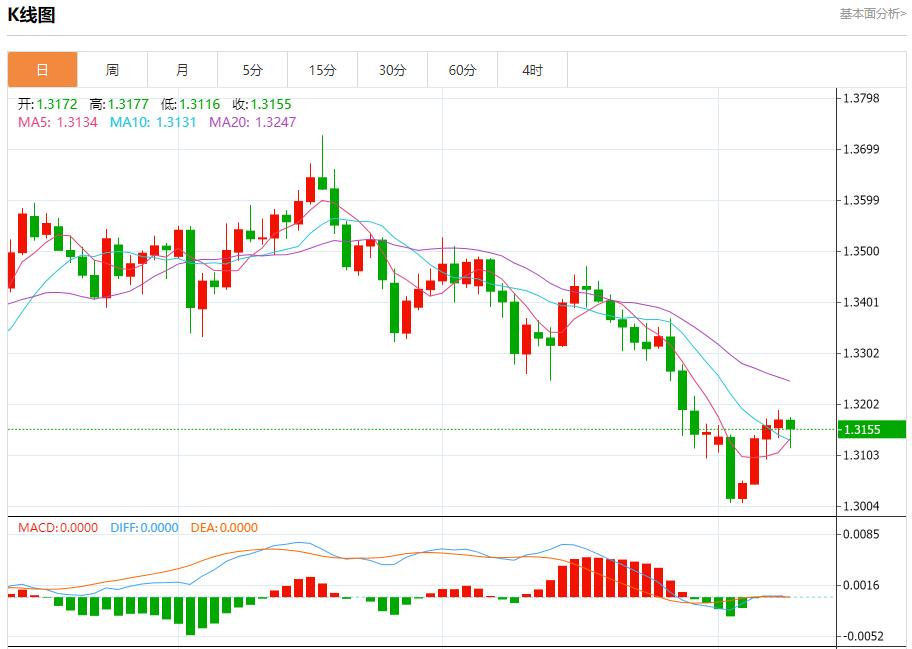
Task: Click the 1.3798 price axis label
Action: coord(861,98)
